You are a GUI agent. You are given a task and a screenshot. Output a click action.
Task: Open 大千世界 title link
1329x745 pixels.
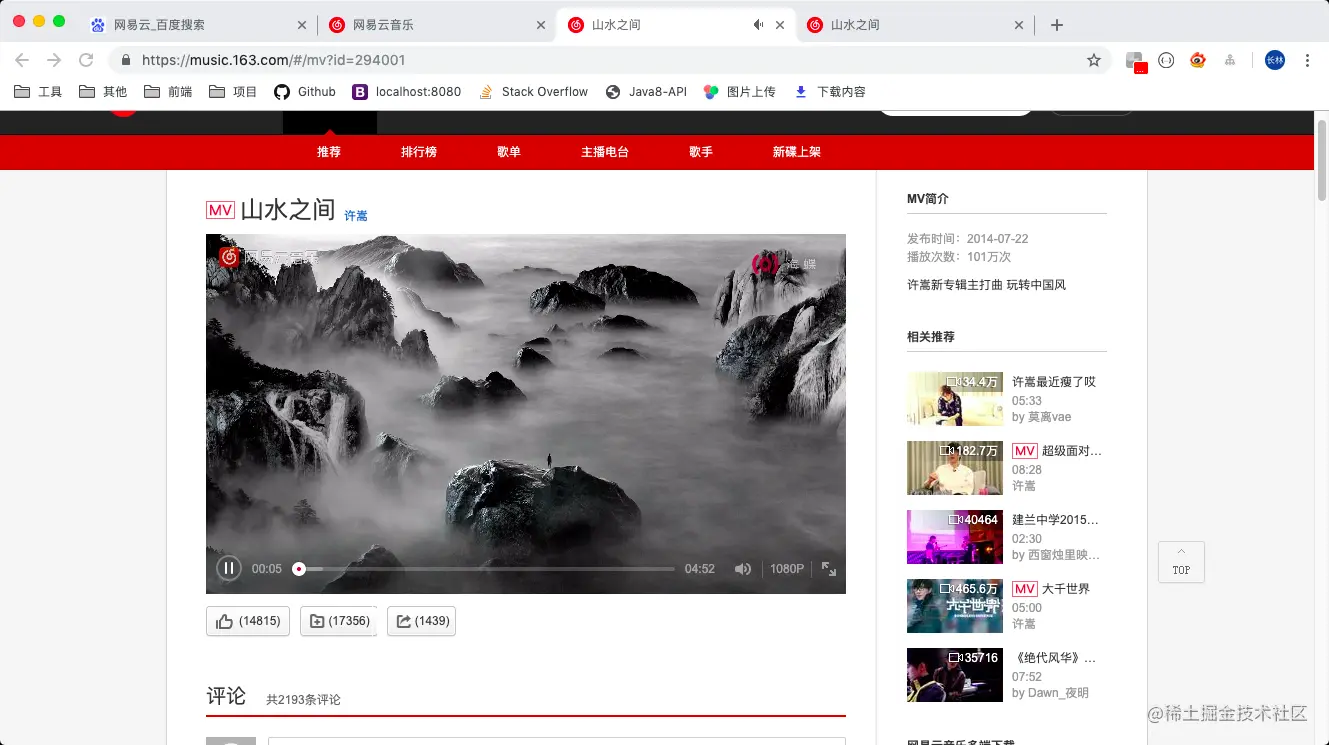pyautogui.click(x=1066, y=589)
